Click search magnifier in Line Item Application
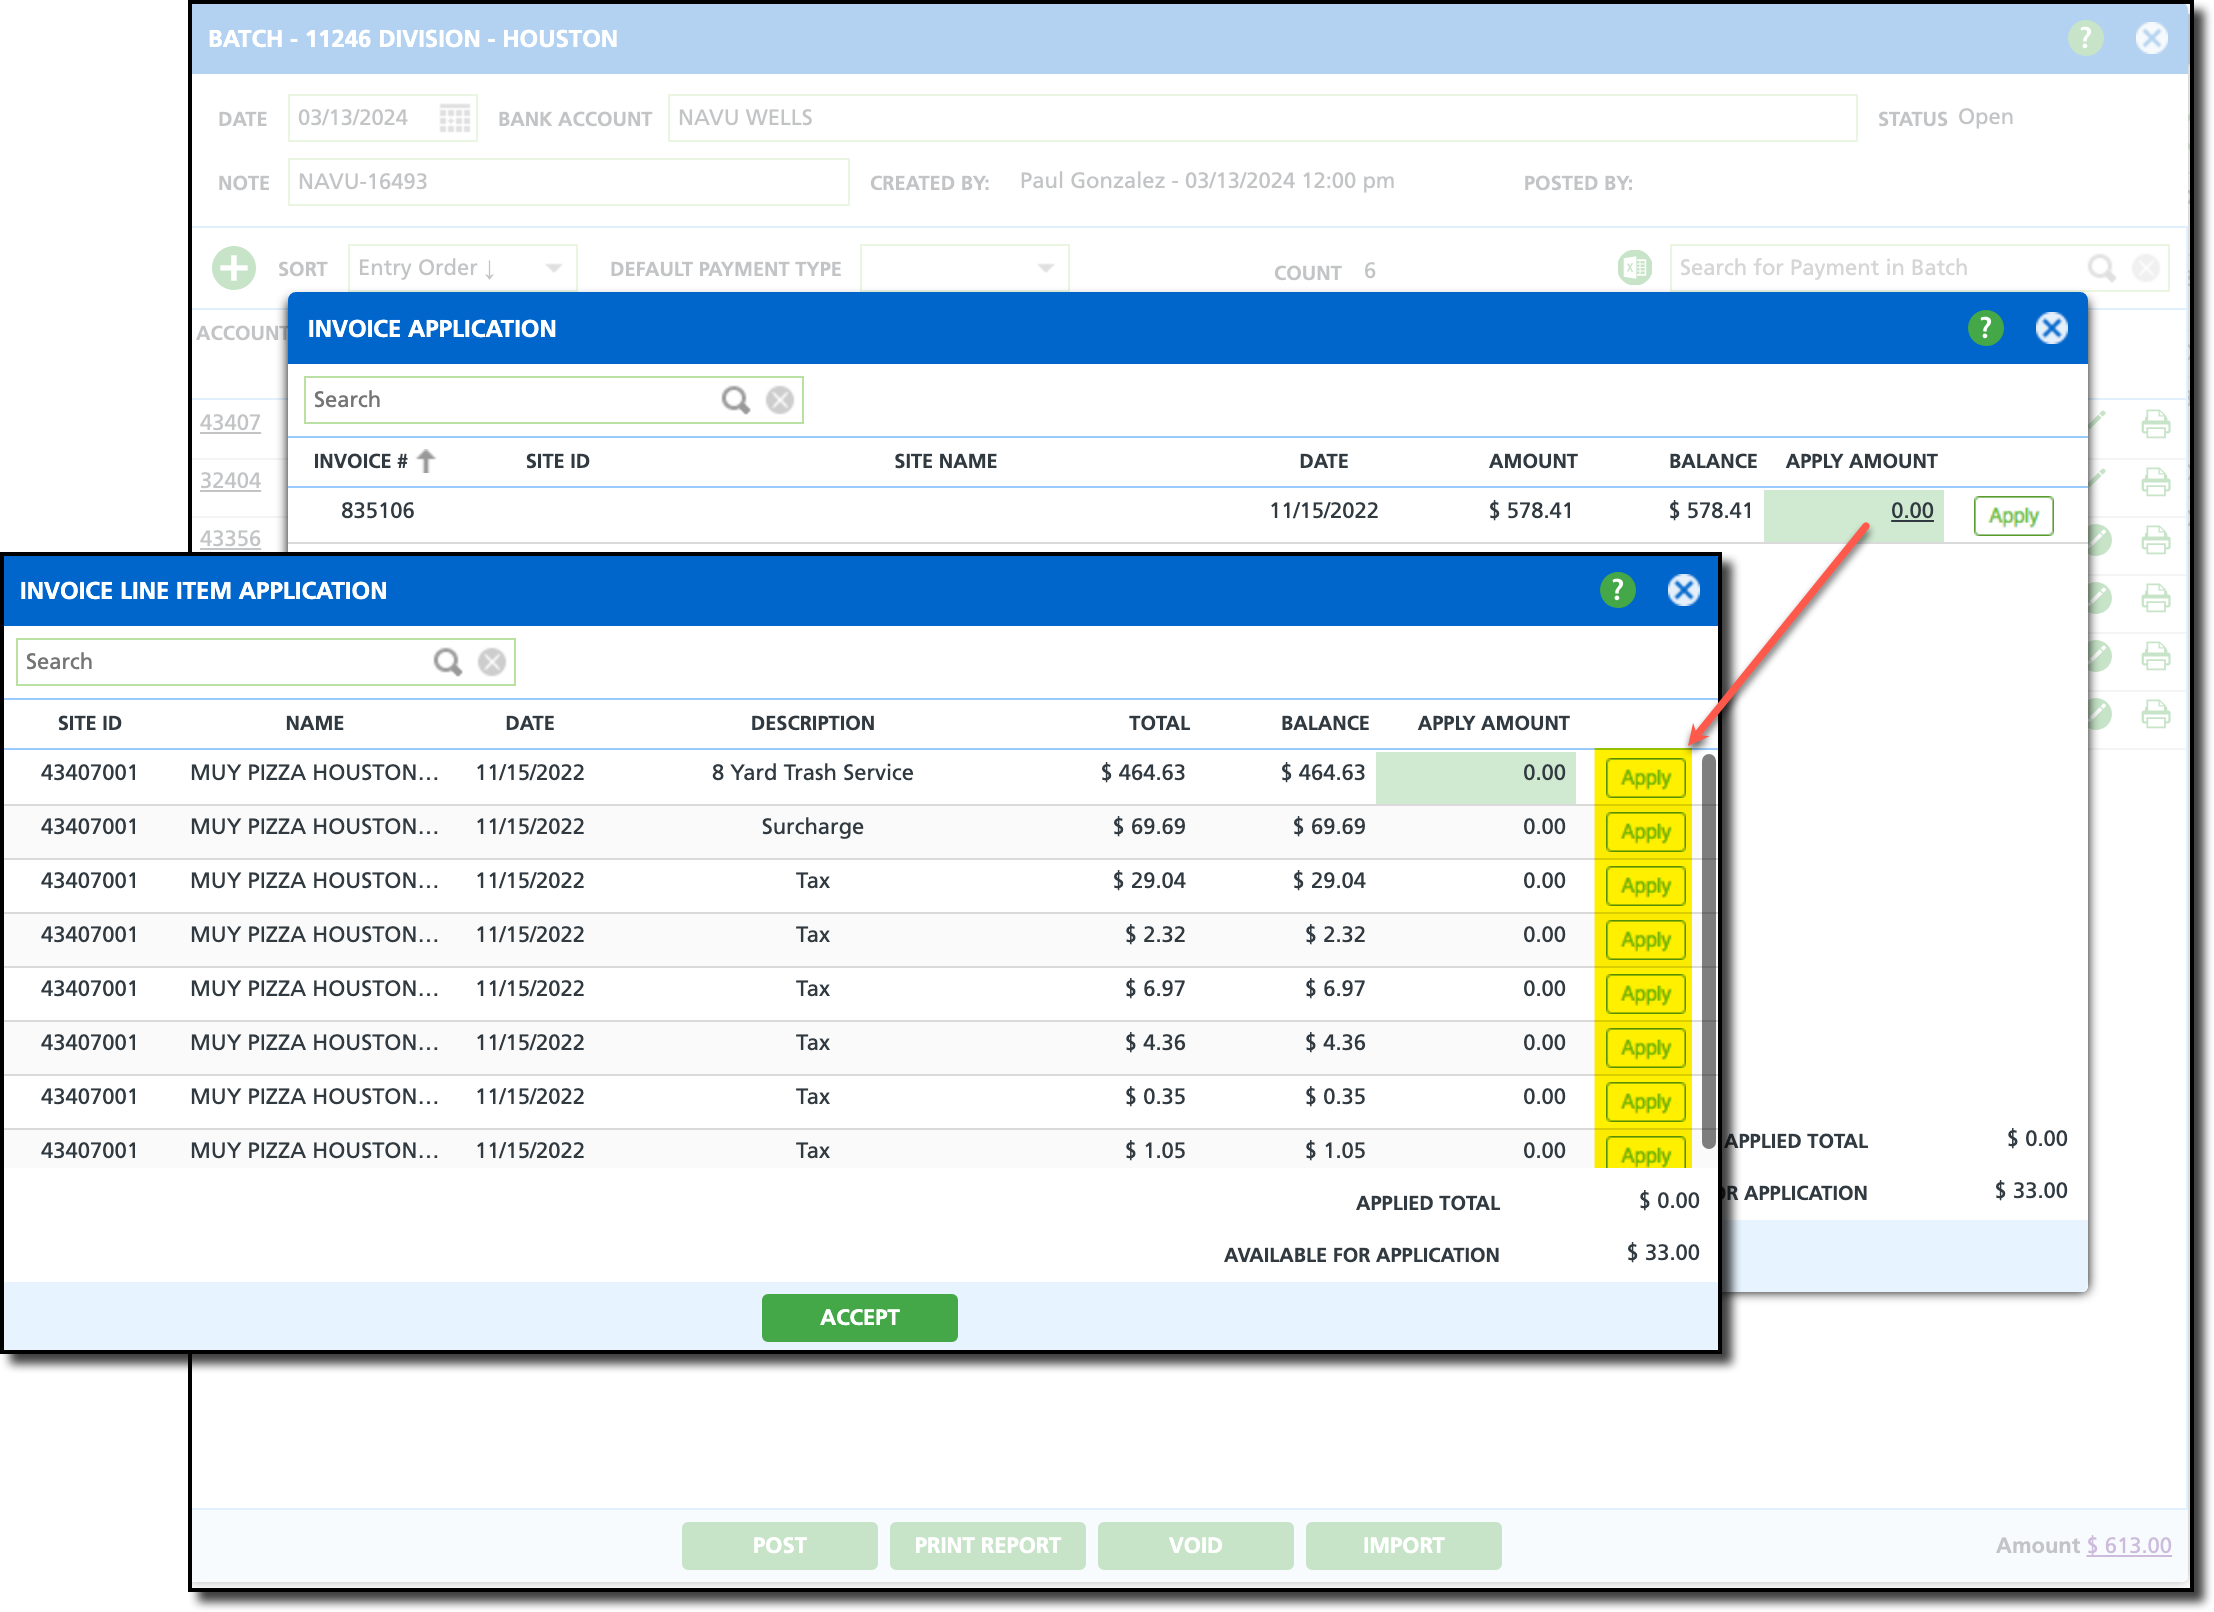 (x=447, y=662)
